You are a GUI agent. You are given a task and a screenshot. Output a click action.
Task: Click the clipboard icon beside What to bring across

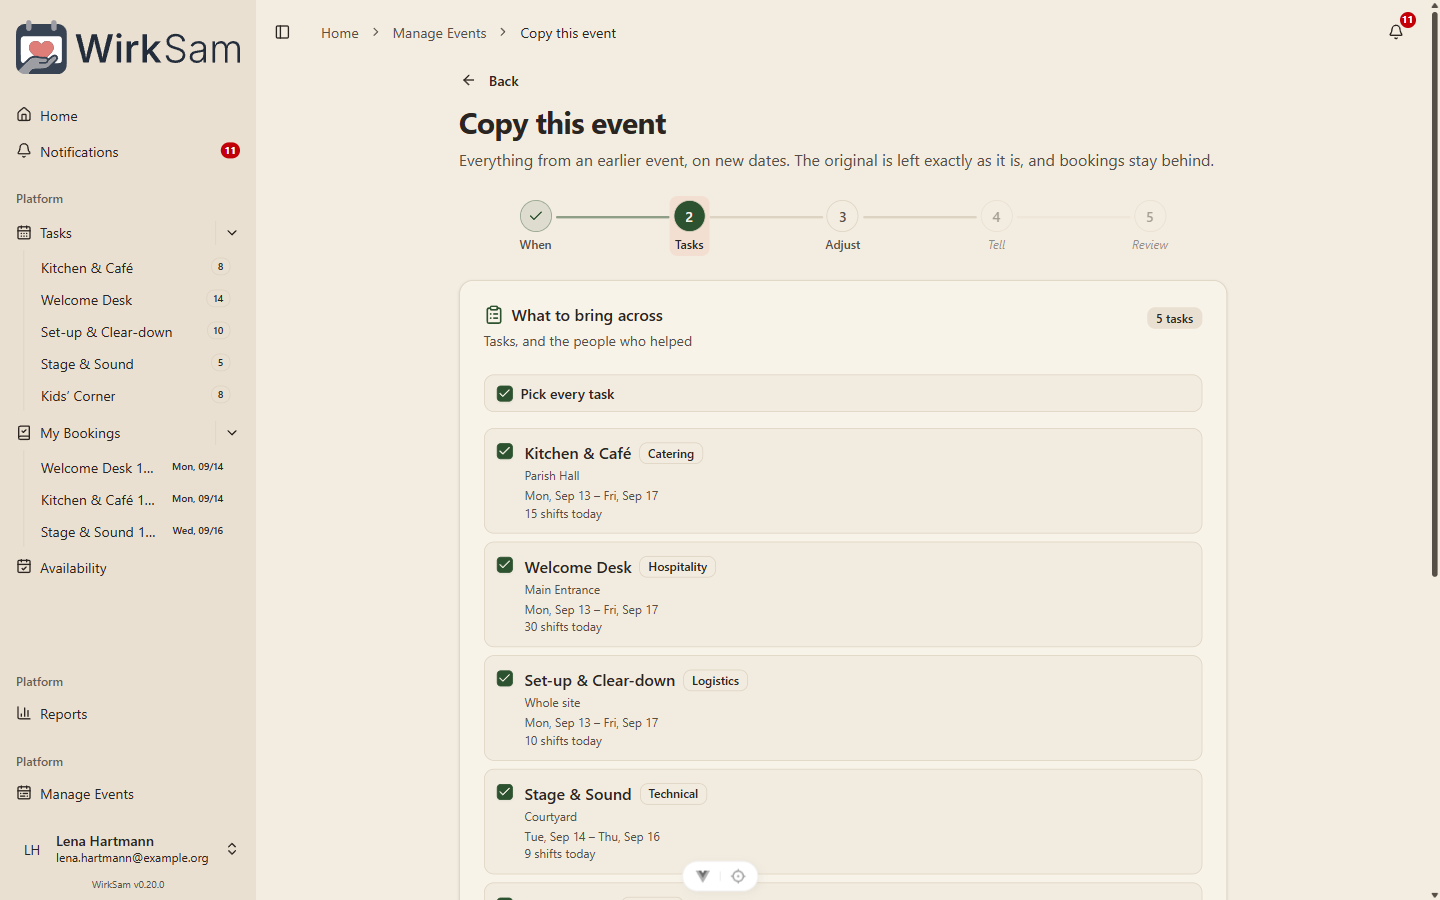coord(493,315)
